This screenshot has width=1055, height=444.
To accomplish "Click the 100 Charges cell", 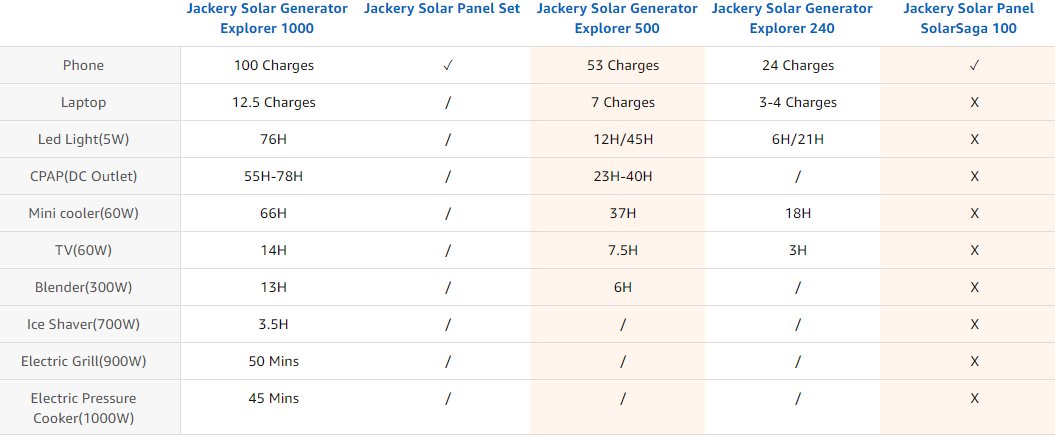I will click(x=274, y=65).
